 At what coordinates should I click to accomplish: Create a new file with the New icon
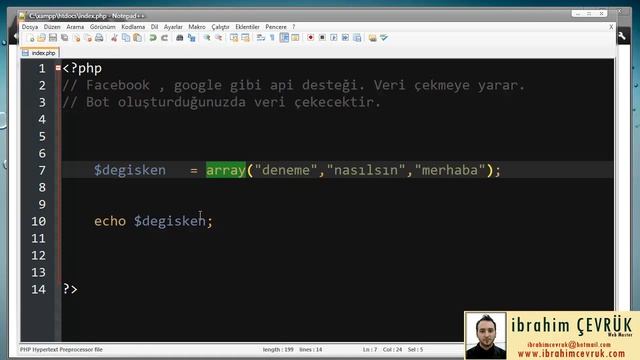point(30,38)
